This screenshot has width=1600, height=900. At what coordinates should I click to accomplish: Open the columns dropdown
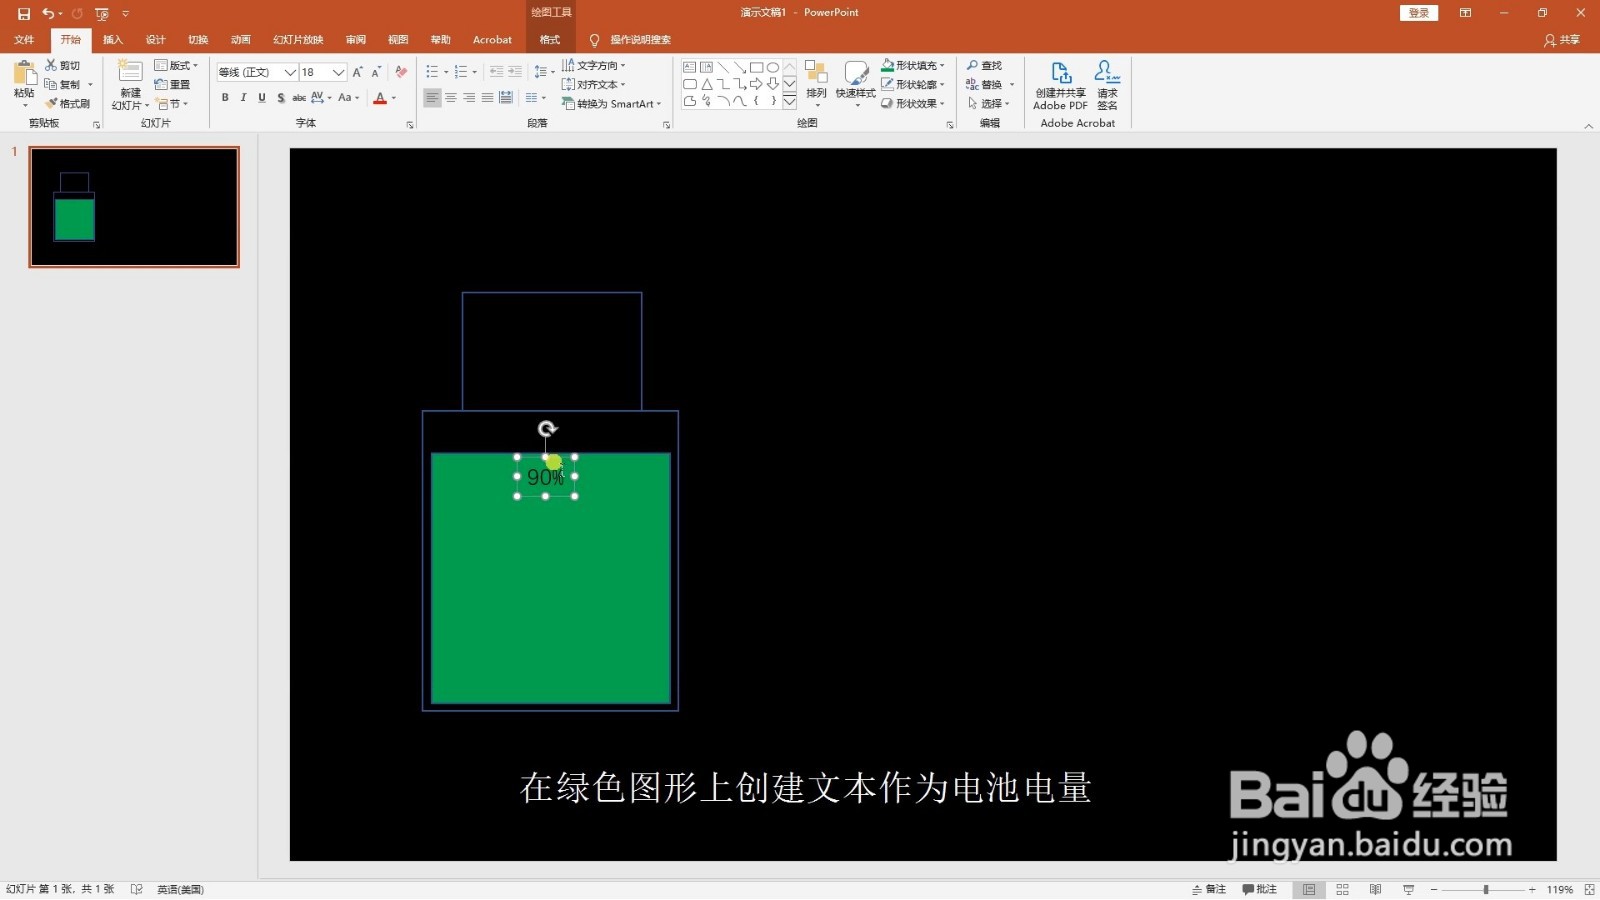536,97
